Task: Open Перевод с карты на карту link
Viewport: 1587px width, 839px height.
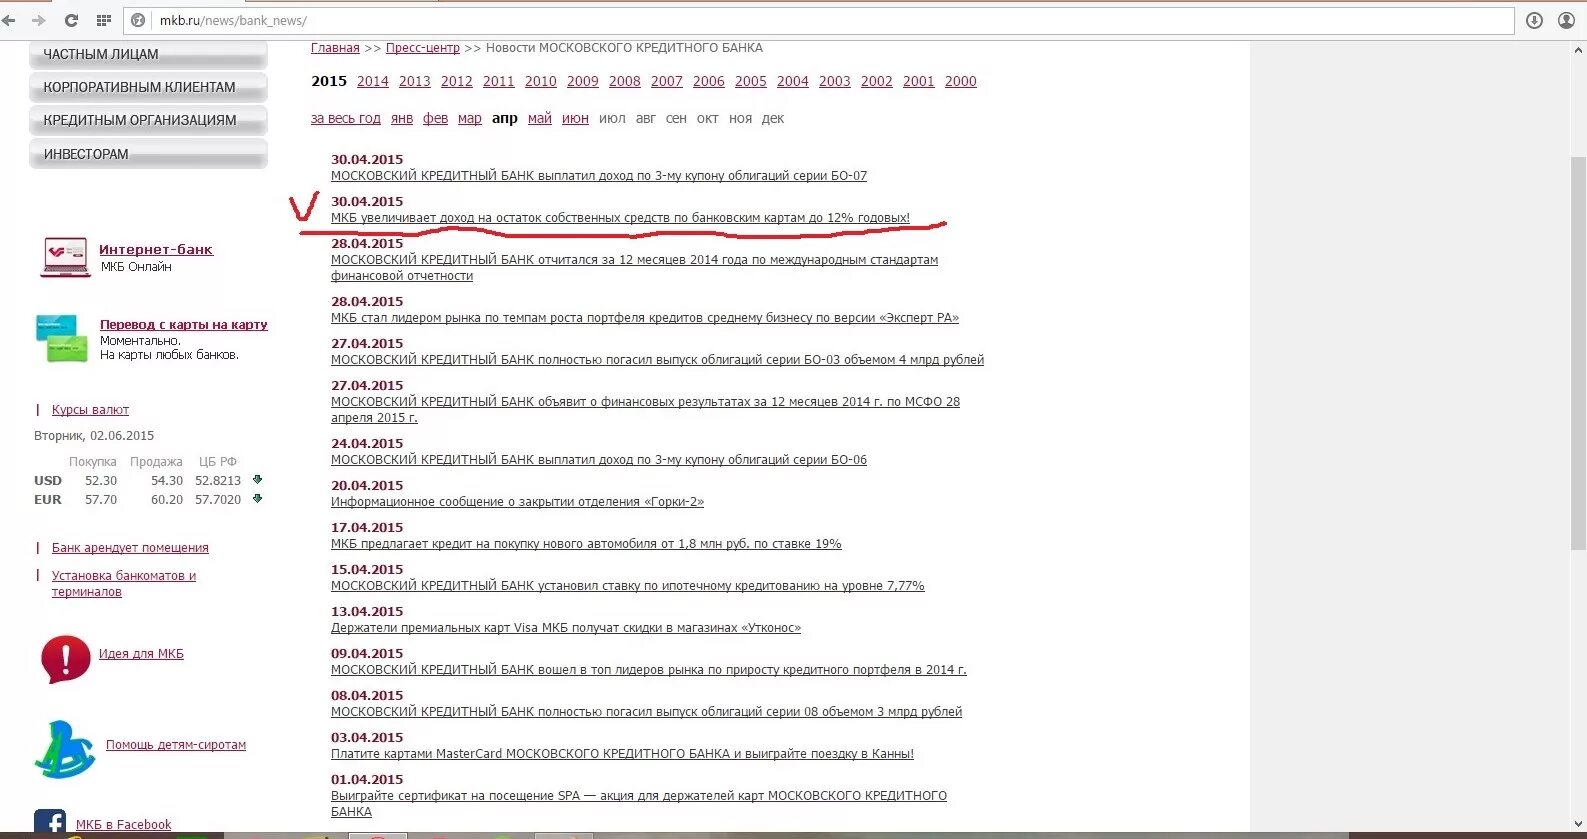Action: [184, 325]
